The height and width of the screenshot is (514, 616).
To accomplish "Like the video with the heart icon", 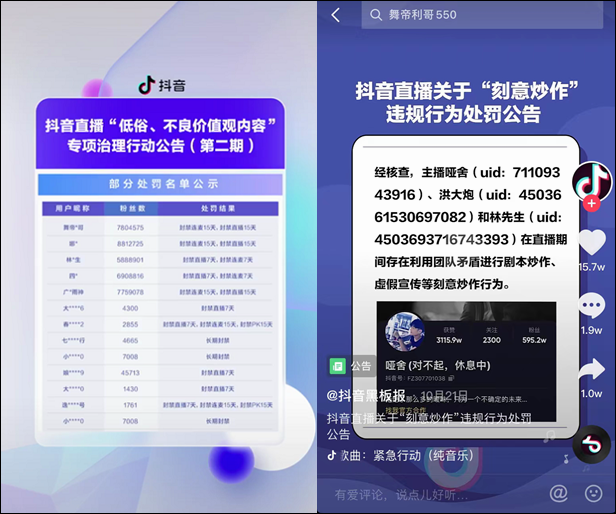I will [x=592, y=242].
